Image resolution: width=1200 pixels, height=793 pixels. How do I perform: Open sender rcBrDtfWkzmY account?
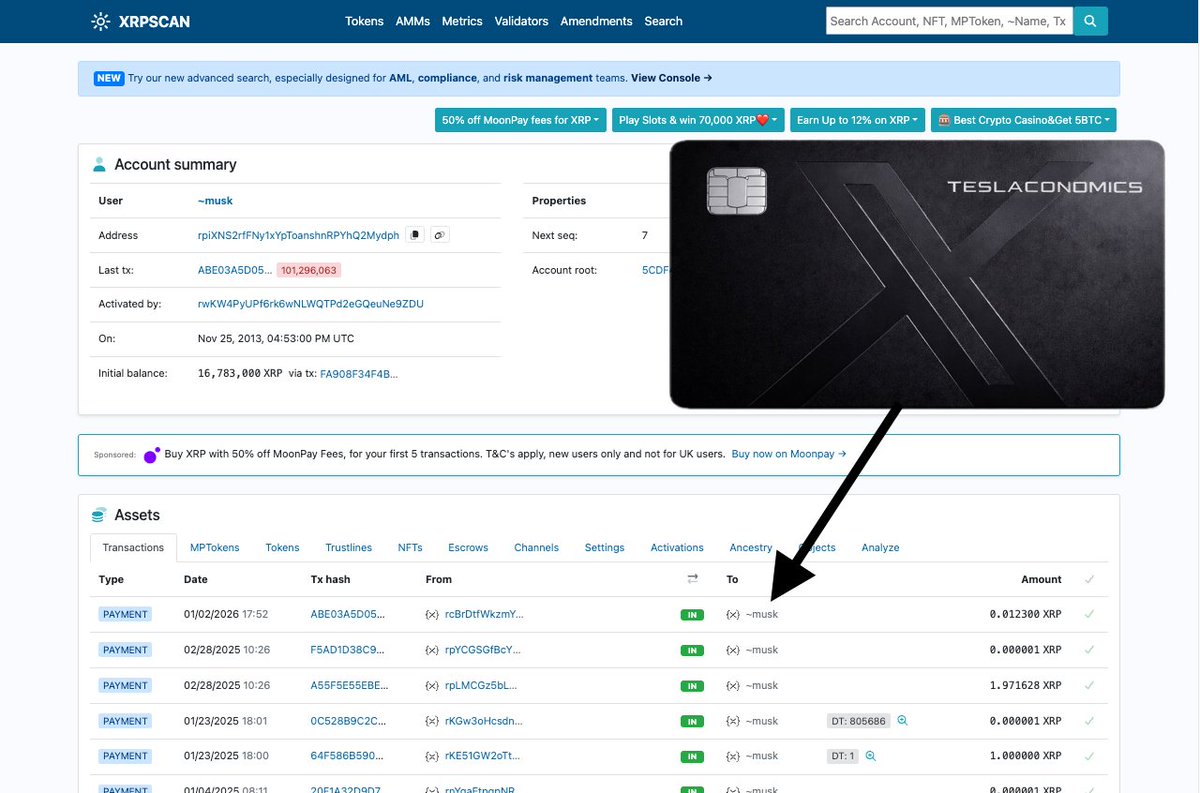[484, 614]
